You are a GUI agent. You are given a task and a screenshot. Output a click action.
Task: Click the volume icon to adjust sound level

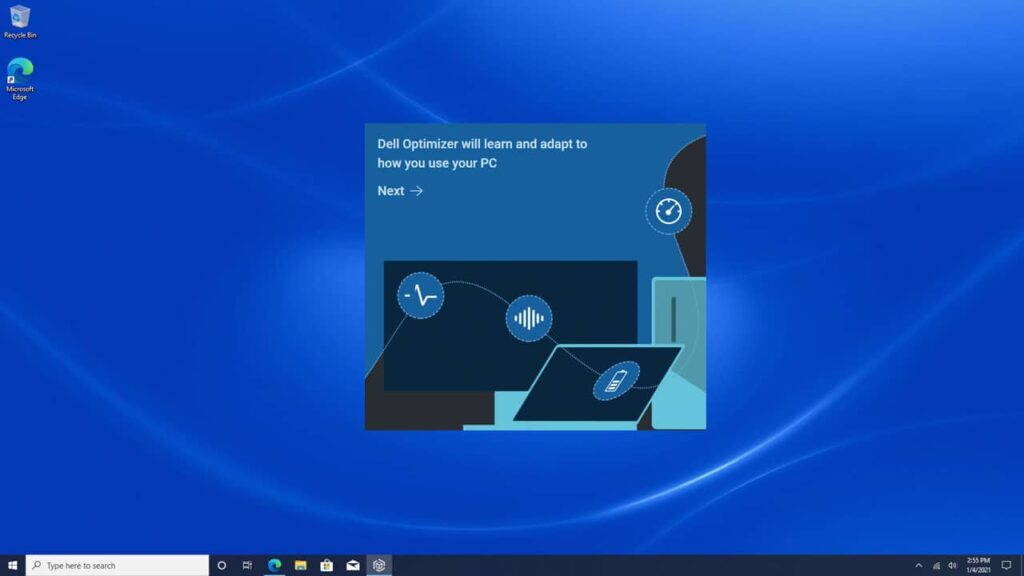coord(953,565)
